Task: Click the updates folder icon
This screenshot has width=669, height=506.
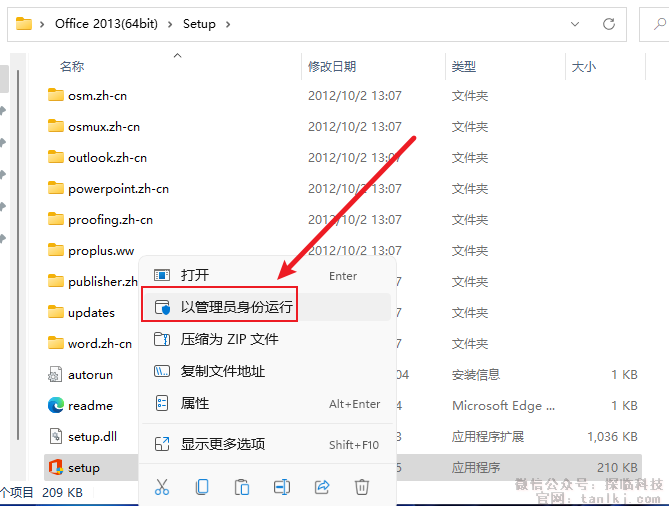Action: coord(56,312)
